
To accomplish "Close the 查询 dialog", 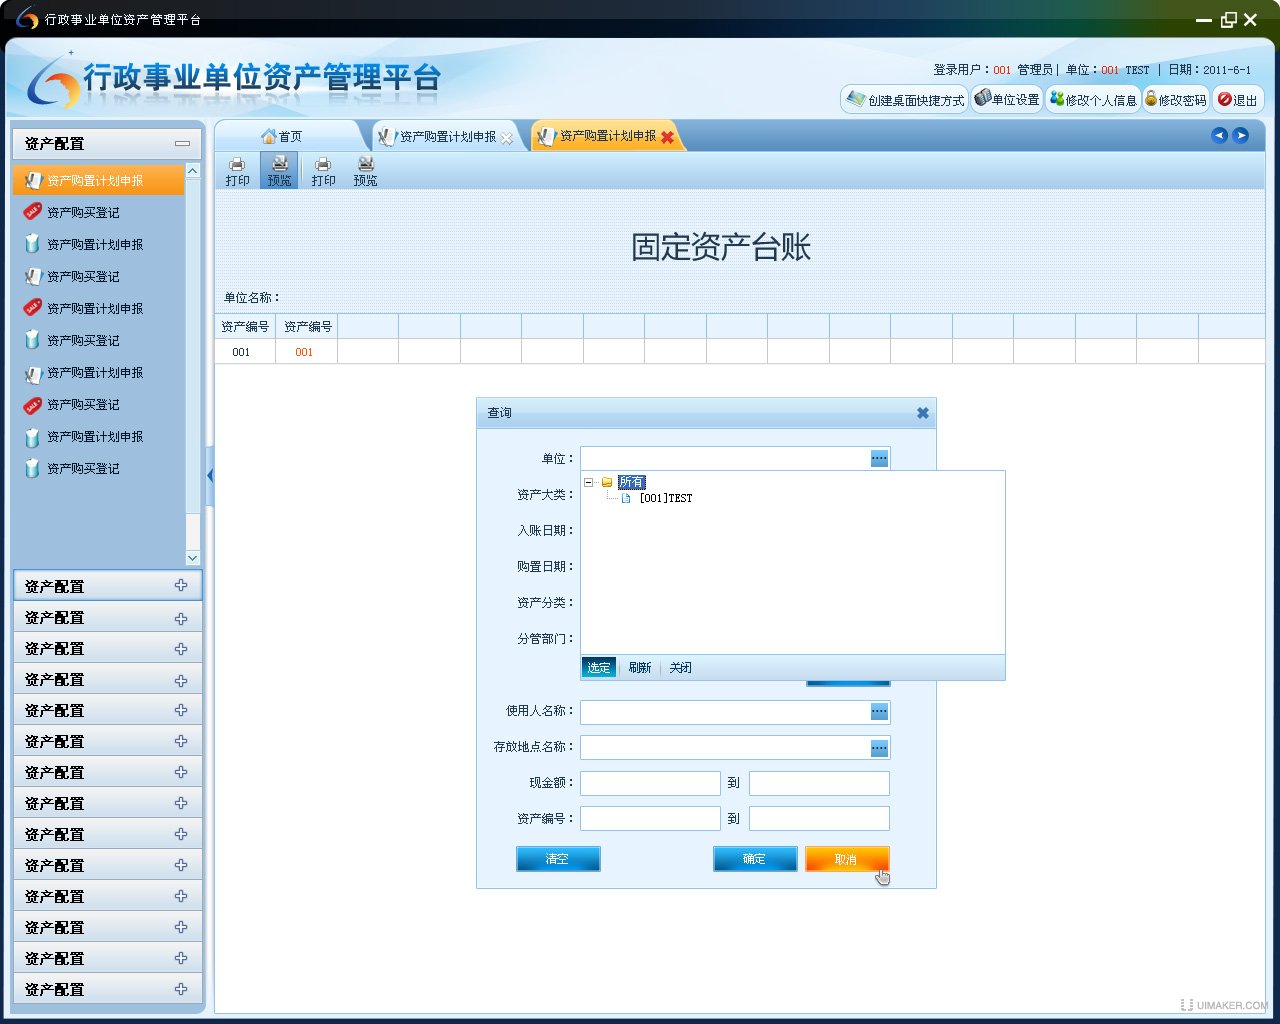I will tap(923, 413).
